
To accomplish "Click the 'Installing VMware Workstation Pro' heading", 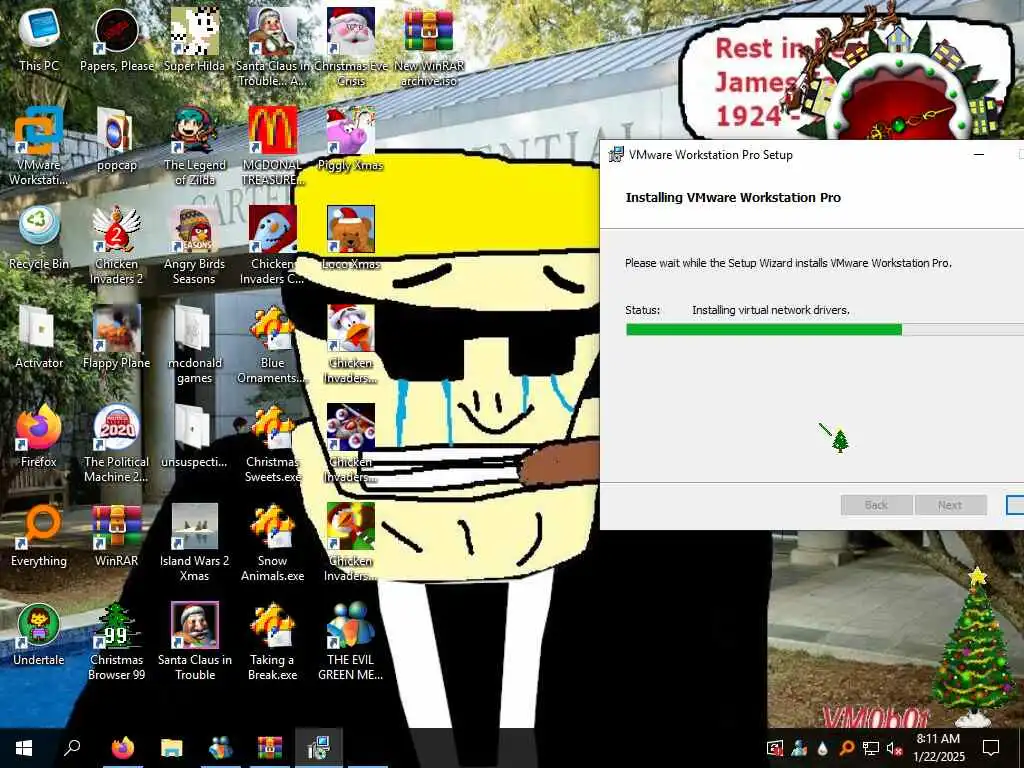I will click(733, 197).
